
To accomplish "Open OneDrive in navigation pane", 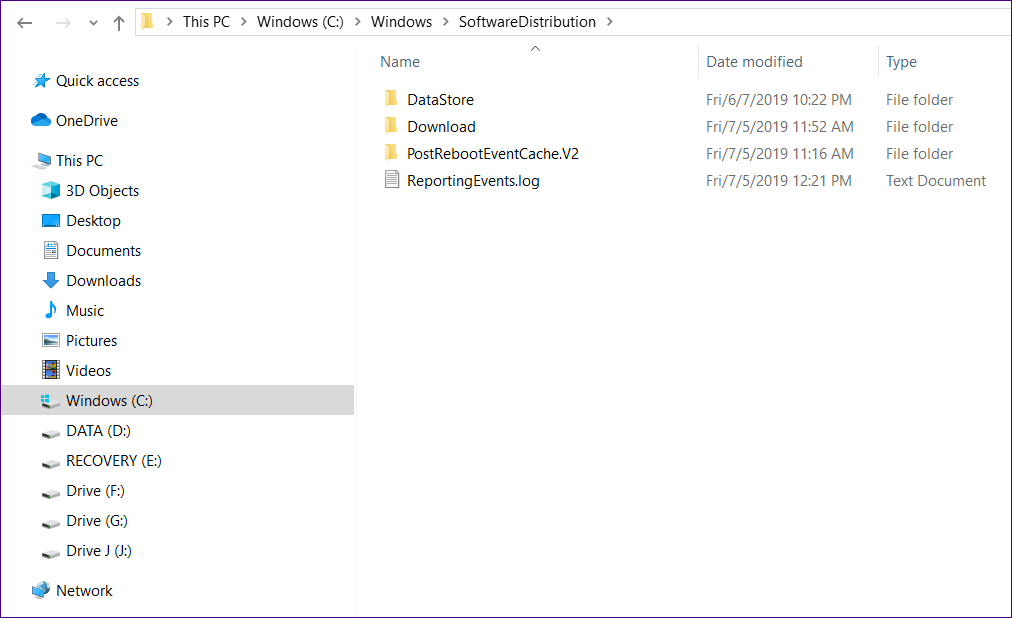I will (x=87, y=121).
